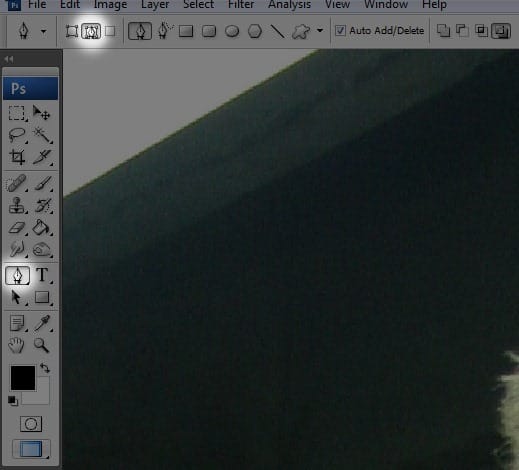This screenshot has height=470, width=519.
Task: Toggle the Auto Add/Delete checkbox
Action: click(x=340, y=31)
